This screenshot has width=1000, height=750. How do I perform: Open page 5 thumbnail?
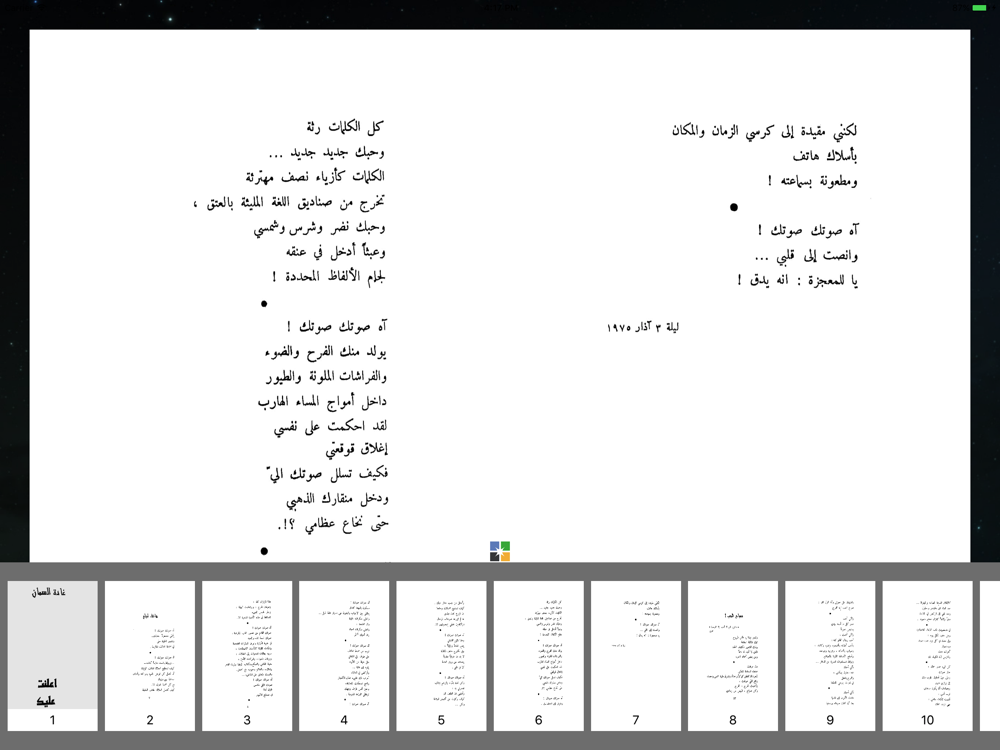tap(441, 655)
